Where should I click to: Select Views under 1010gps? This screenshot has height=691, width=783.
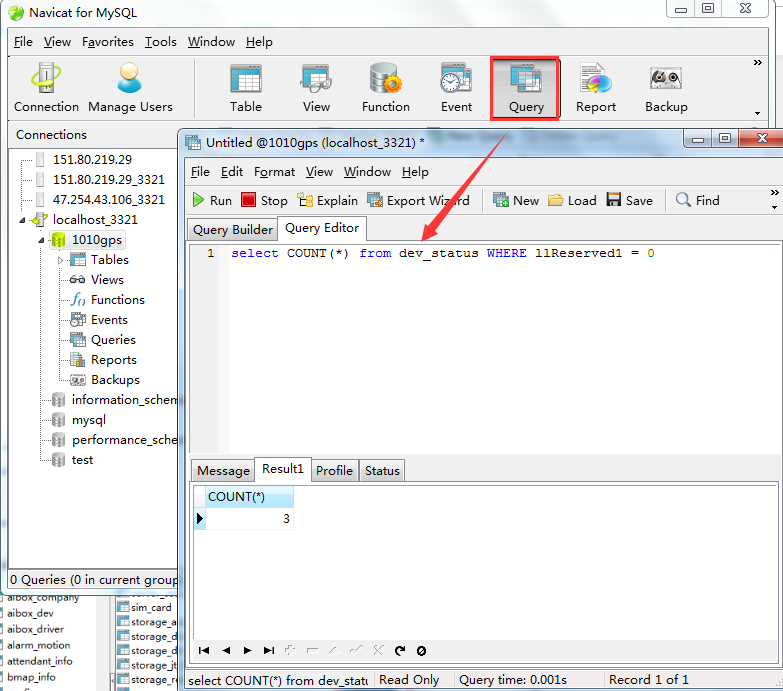pos(107,280)
